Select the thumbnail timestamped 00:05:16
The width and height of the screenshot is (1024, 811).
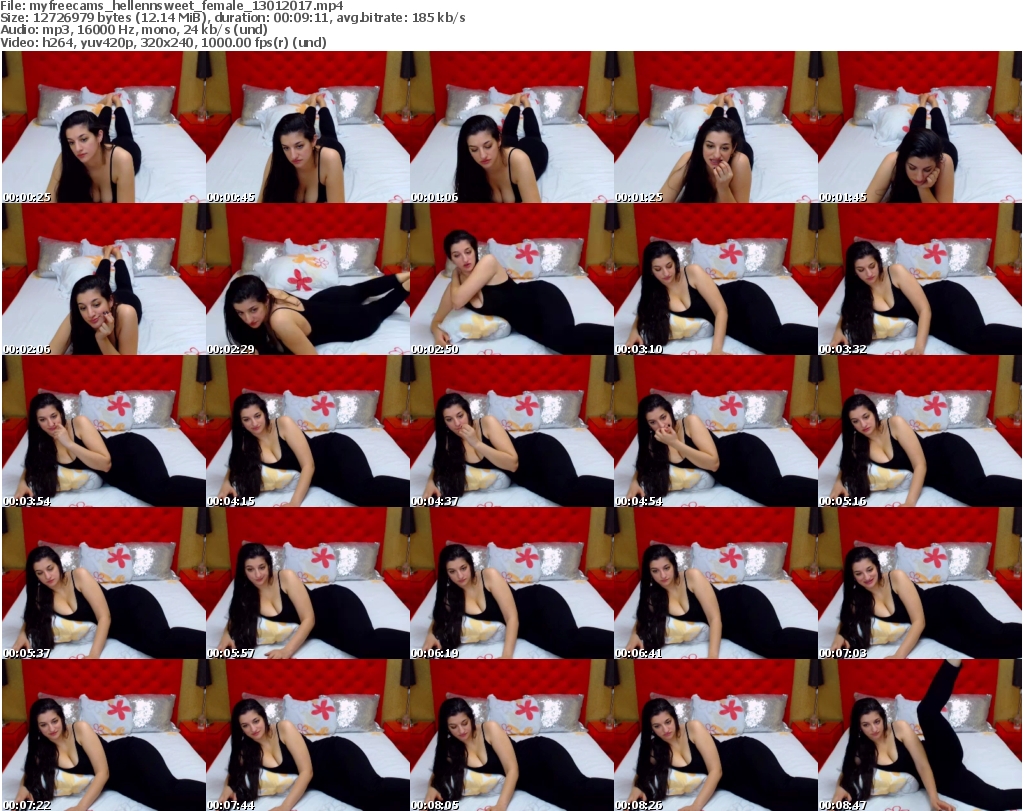(x=920, y=431)
